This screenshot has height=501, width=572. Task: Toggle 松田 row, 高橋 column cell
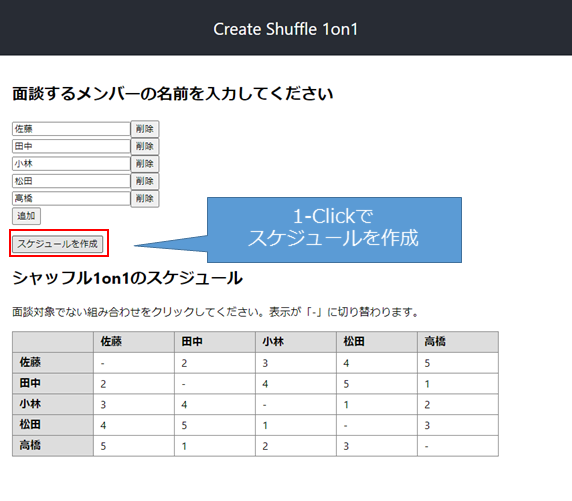coord(458,425)
